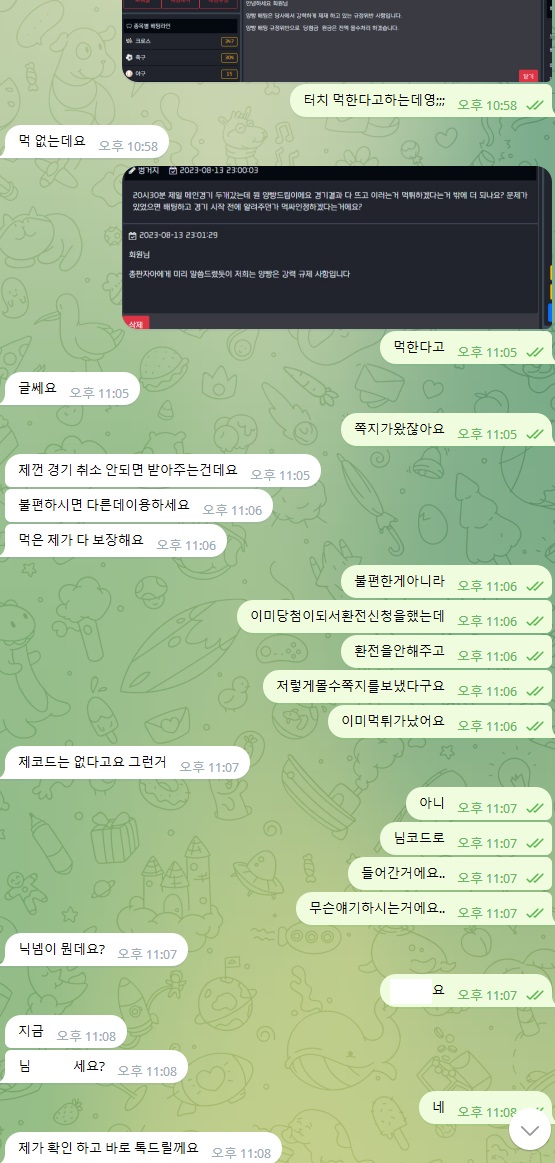Jump to latest messages with down chevron button
Screen dimensions: 555x1163
pyautogui.click(x=530, y=1130)
